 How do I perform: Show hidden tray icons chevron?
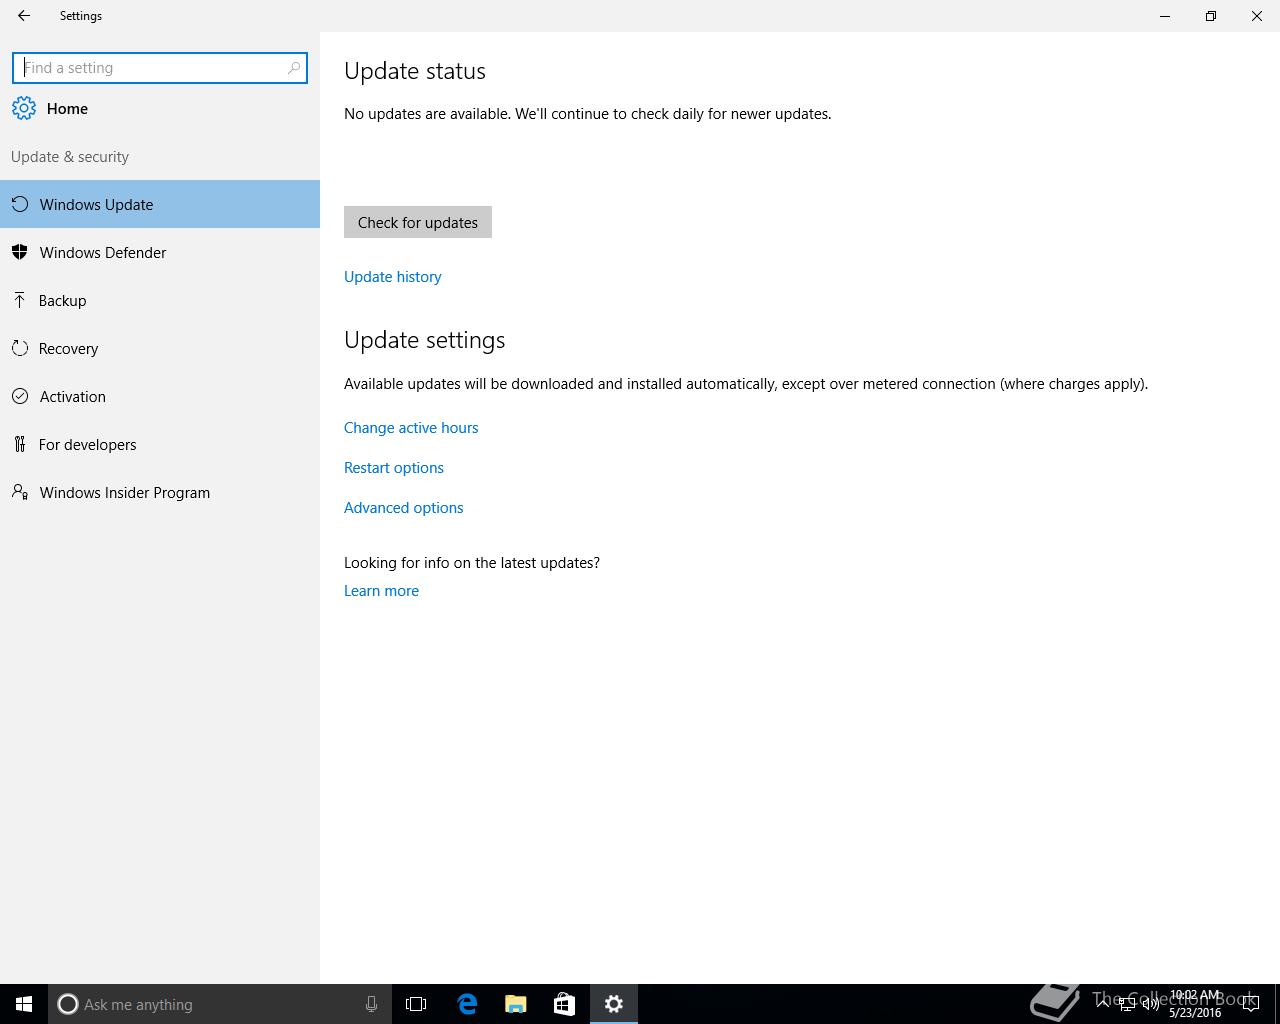tap(1102, 1003)
